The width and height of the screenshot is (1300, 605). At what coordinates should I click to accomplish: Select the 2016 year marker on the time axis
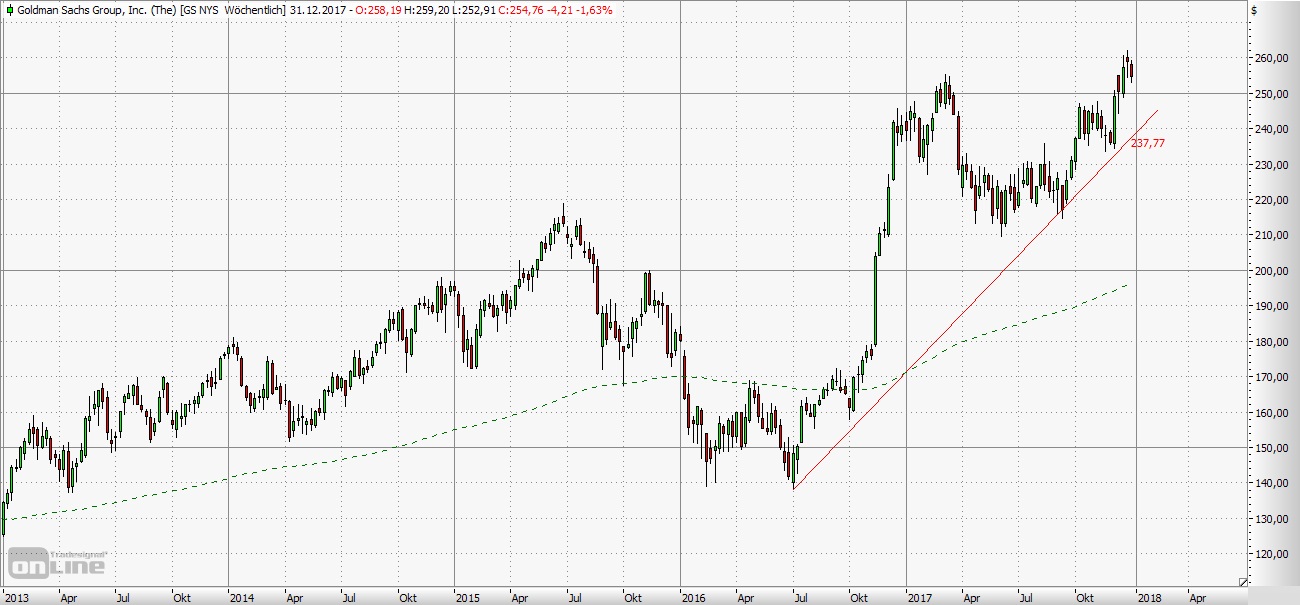tap(693, 597)
